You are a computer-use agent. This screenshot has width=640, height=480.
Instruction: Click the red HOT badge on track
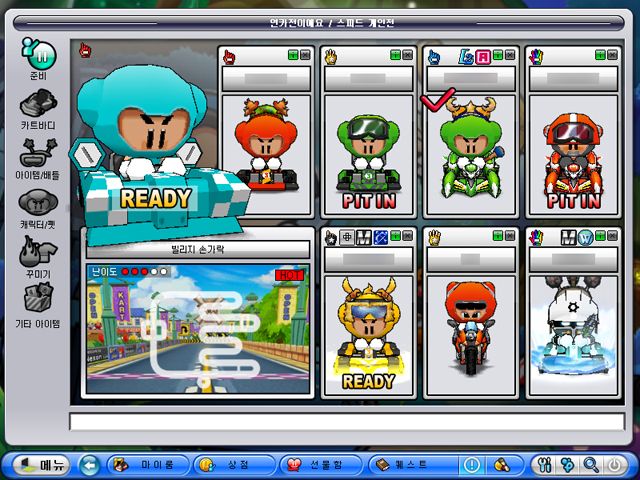[289, 275]
